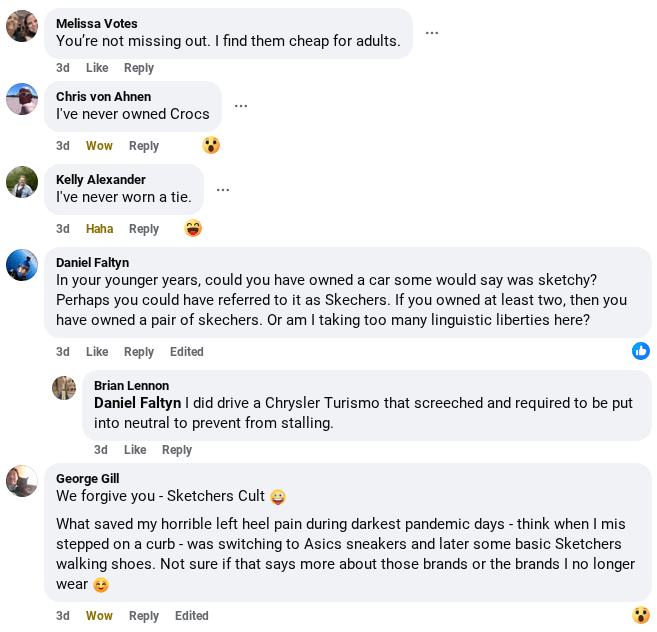Open options menu for Melissa Votes' comment

[432, 33]
